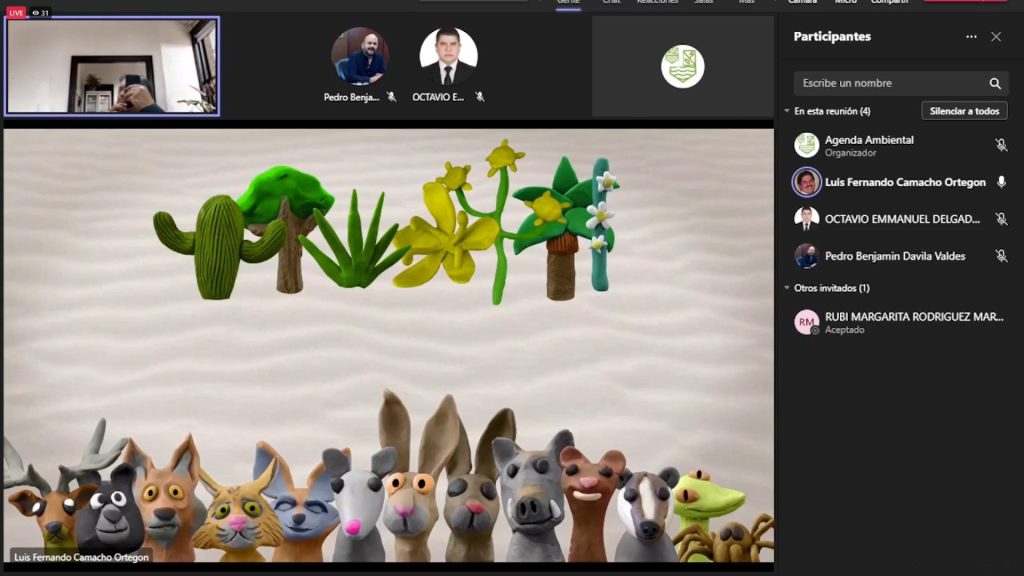Select the self-view camera thumbnail
This screenshot has width=1024, height=576.
pyautogui.click(x=112, y=66)
